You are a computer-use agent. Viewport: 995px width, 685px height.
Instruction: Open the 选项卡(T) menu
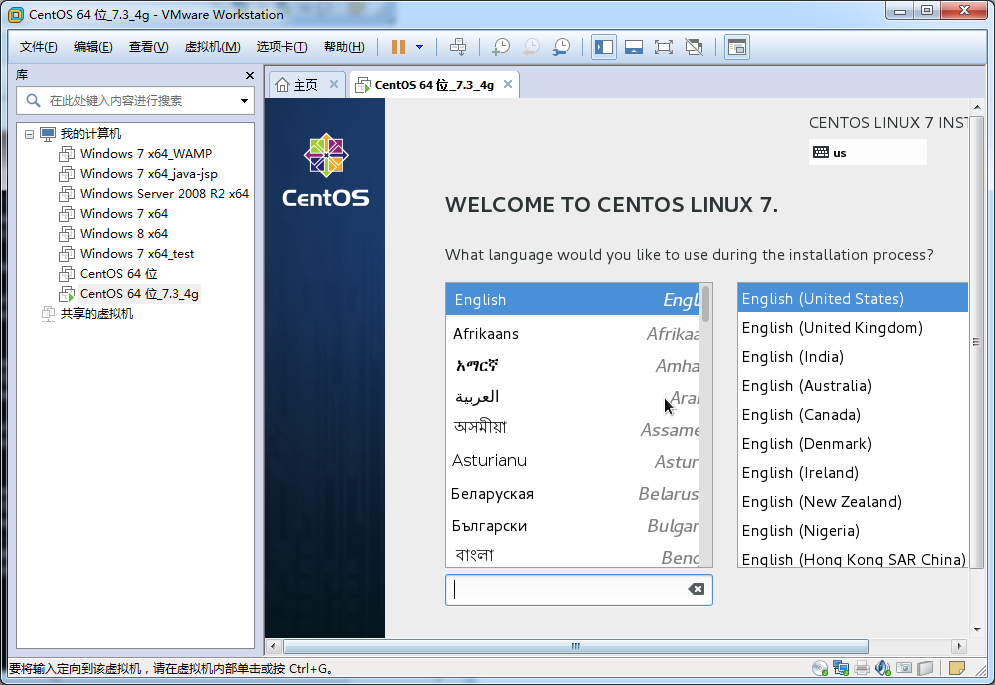[x=282, y=47]
